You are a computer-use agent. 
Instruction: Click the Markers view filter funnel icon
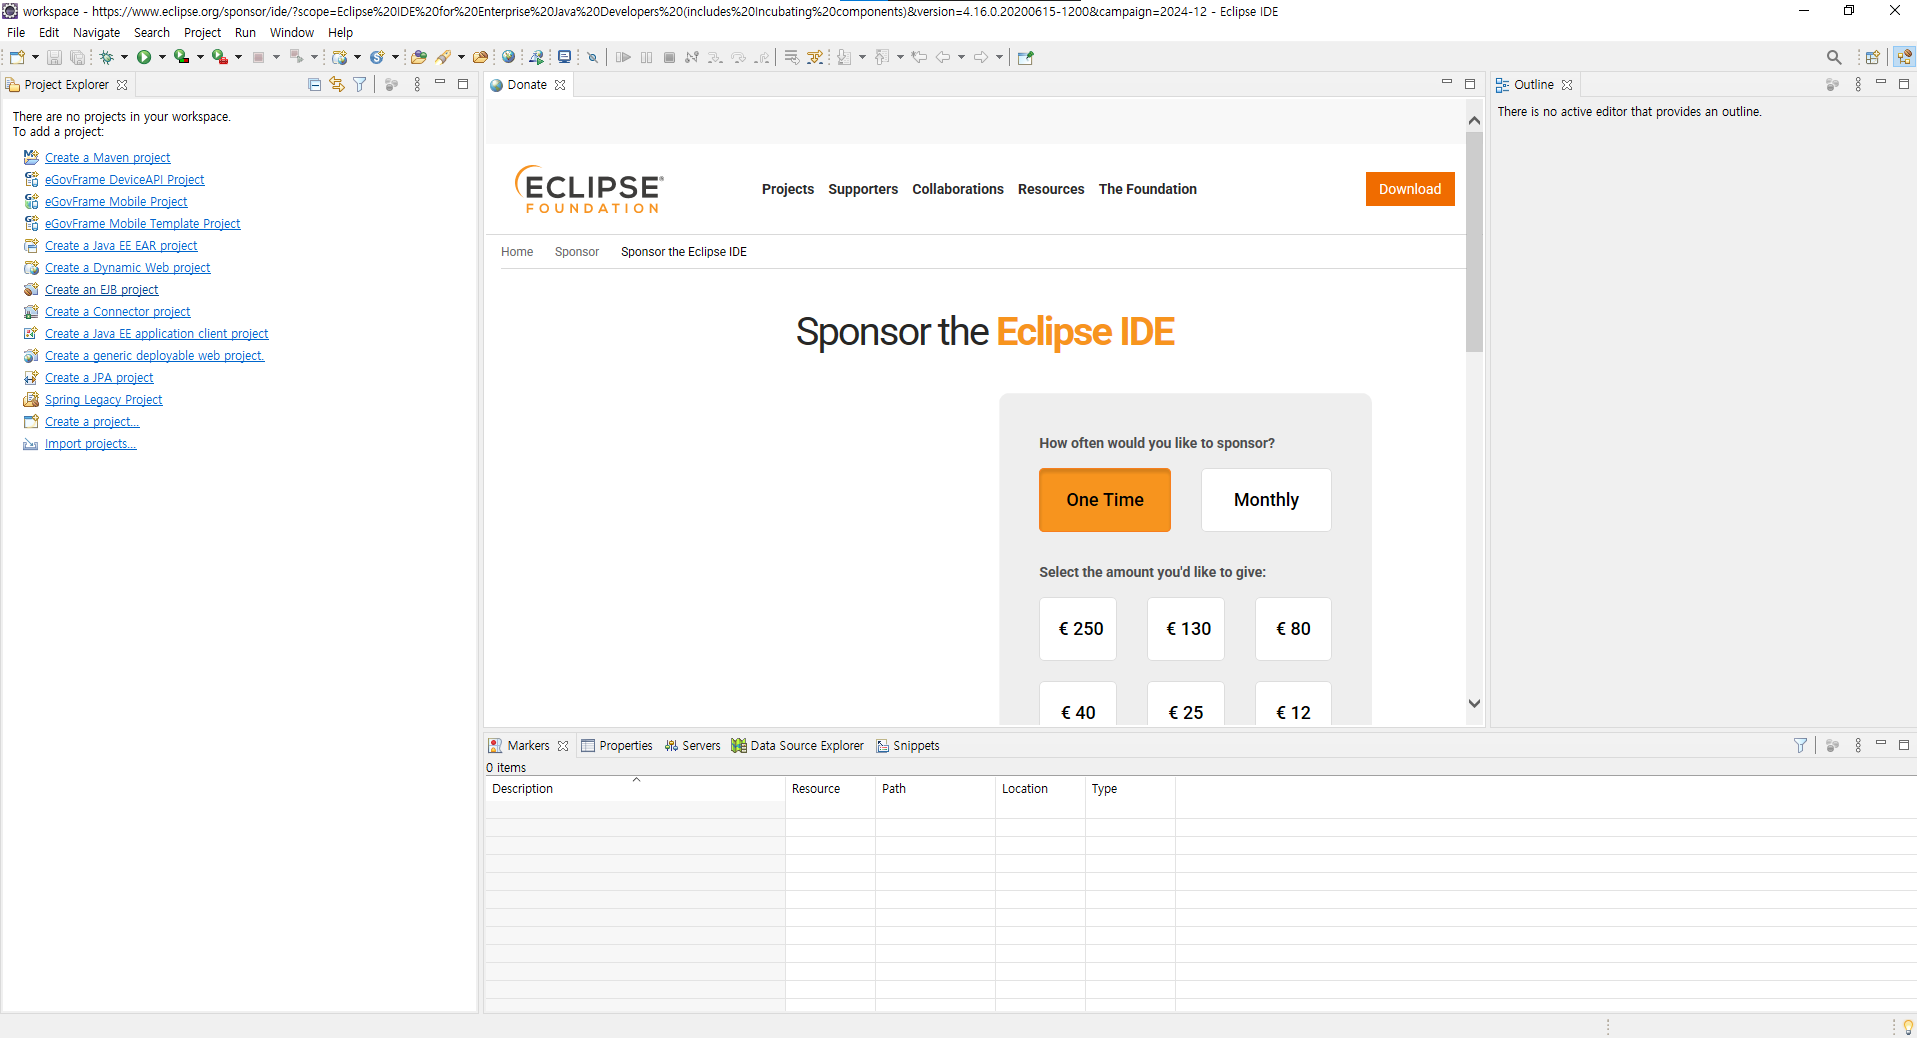click(x=1800, y=746)
